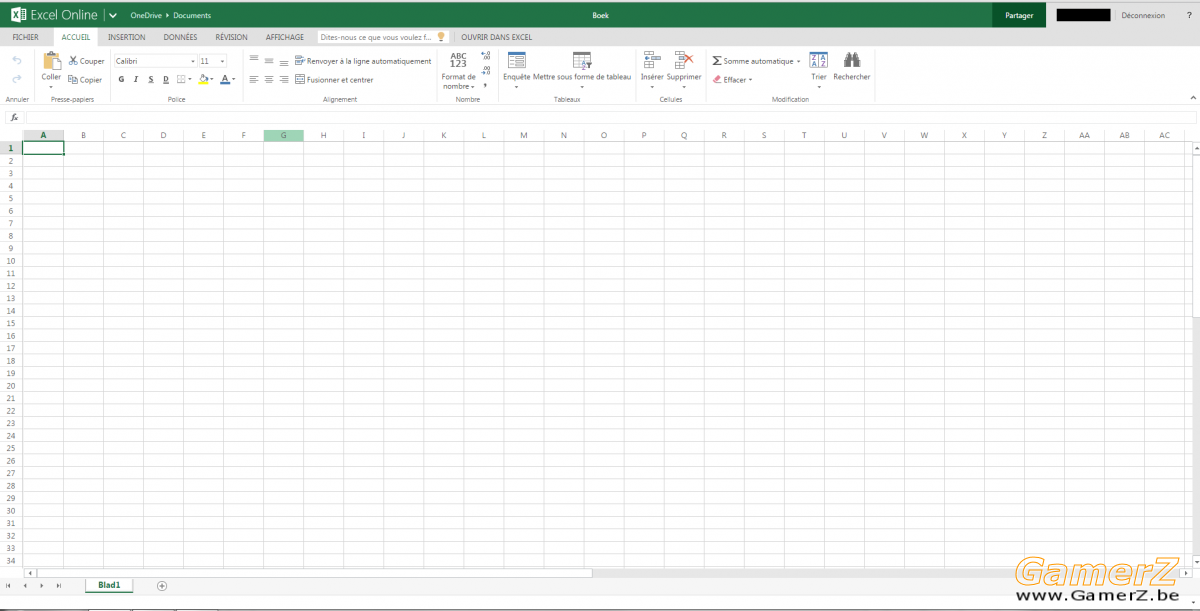
Task: Copy selection with Copier
Action: 85,80
